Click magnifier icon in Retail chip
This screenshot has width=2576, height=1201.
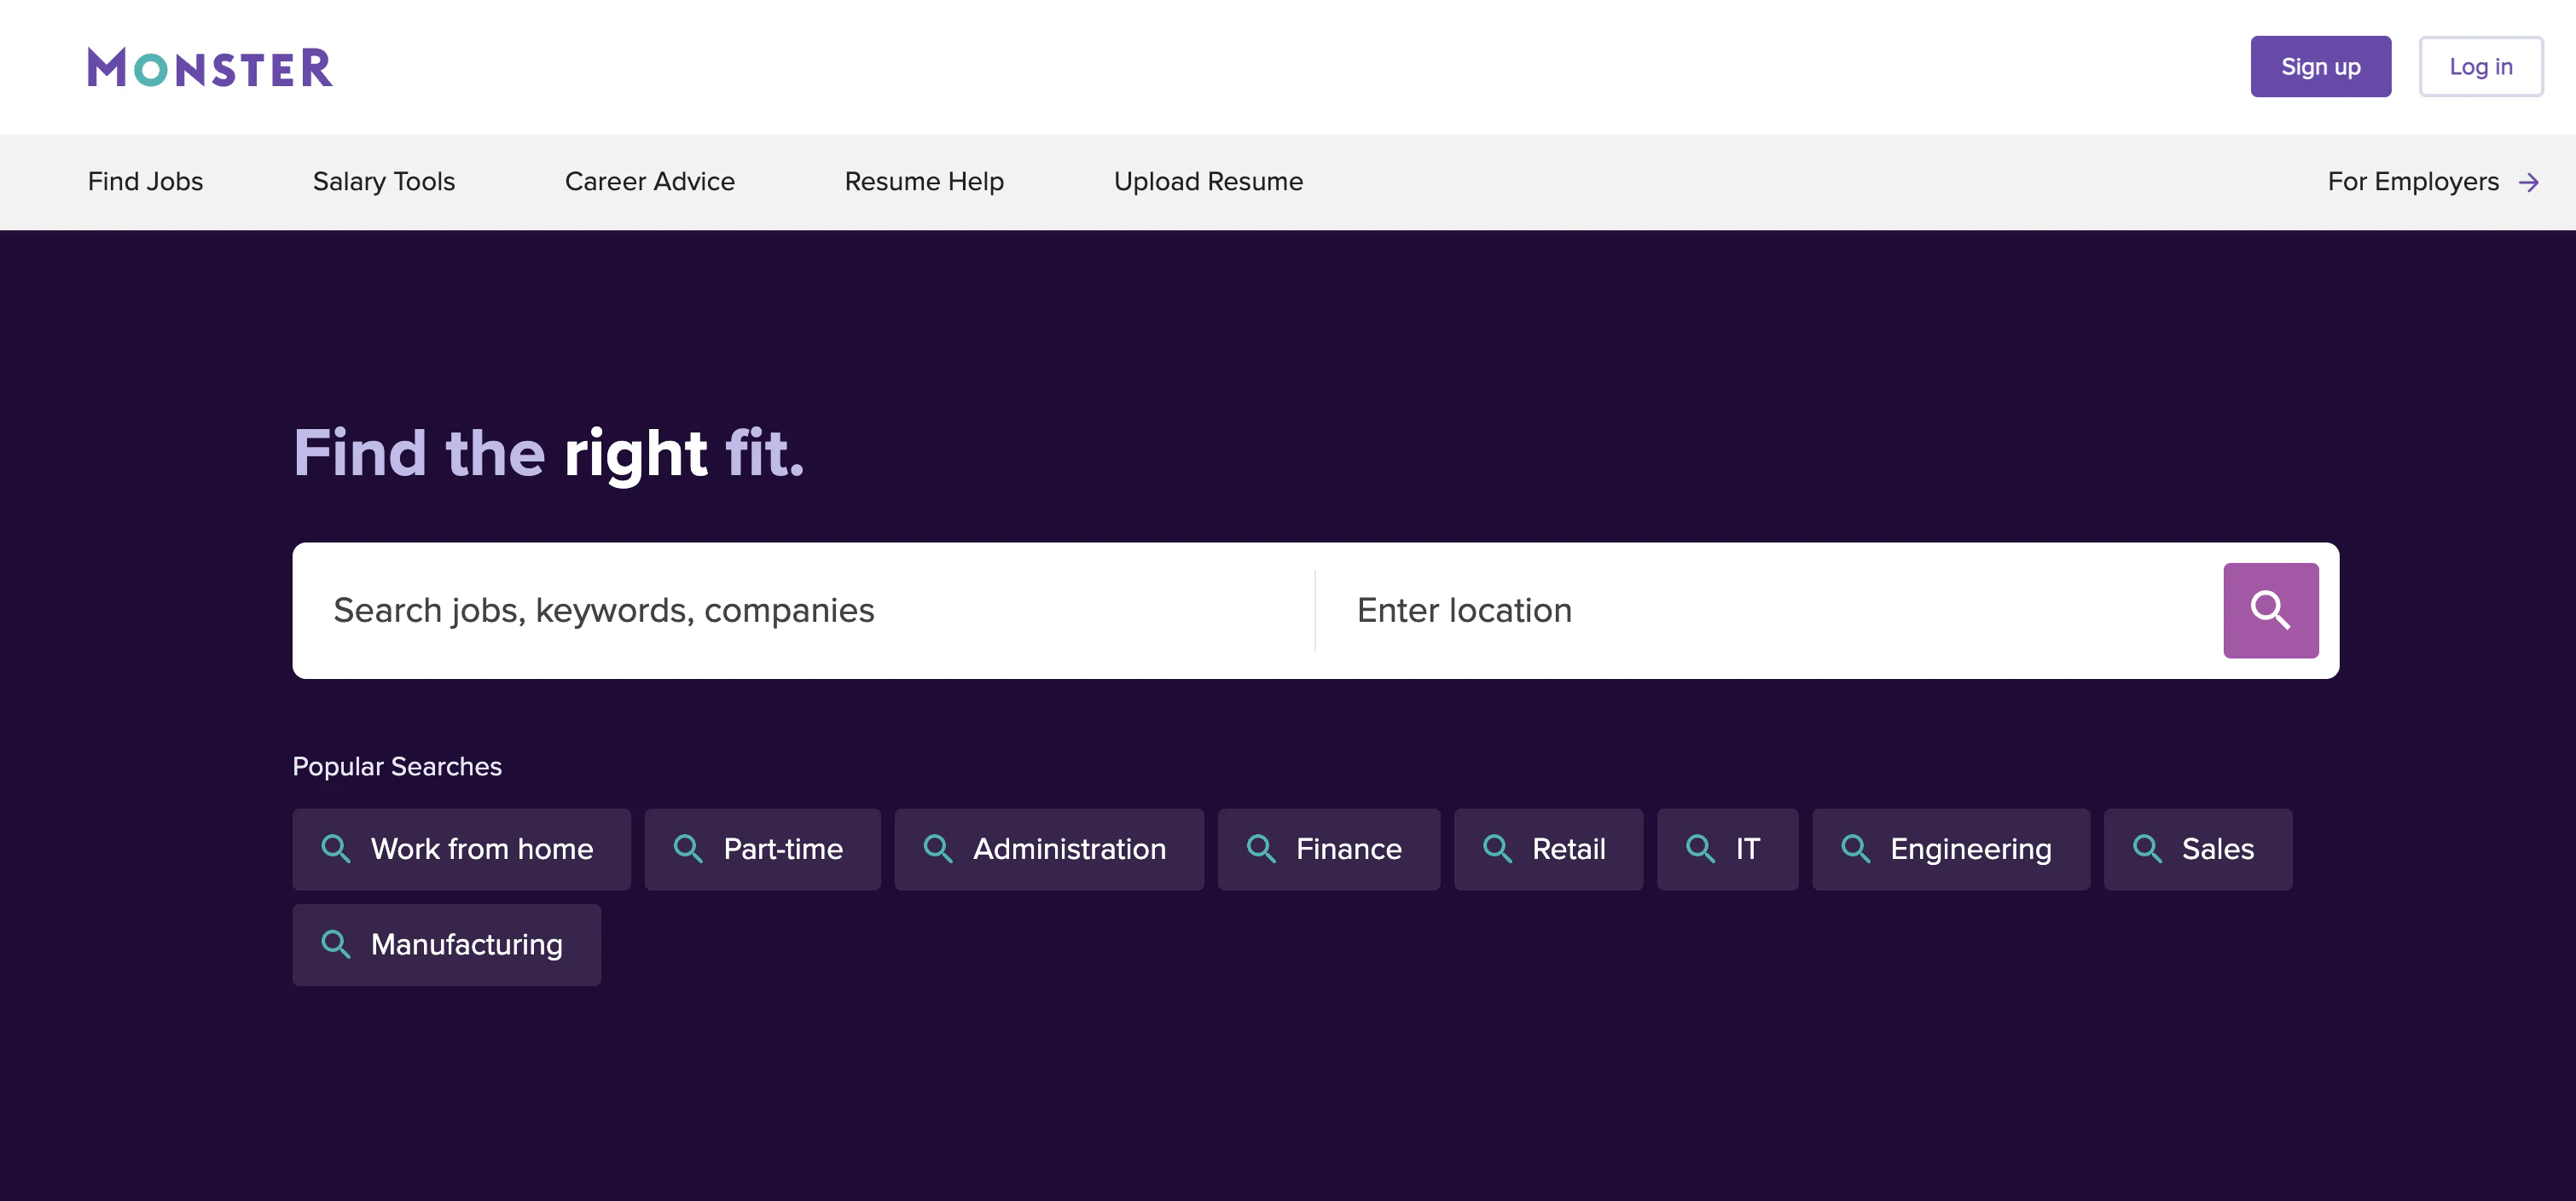1497,849
